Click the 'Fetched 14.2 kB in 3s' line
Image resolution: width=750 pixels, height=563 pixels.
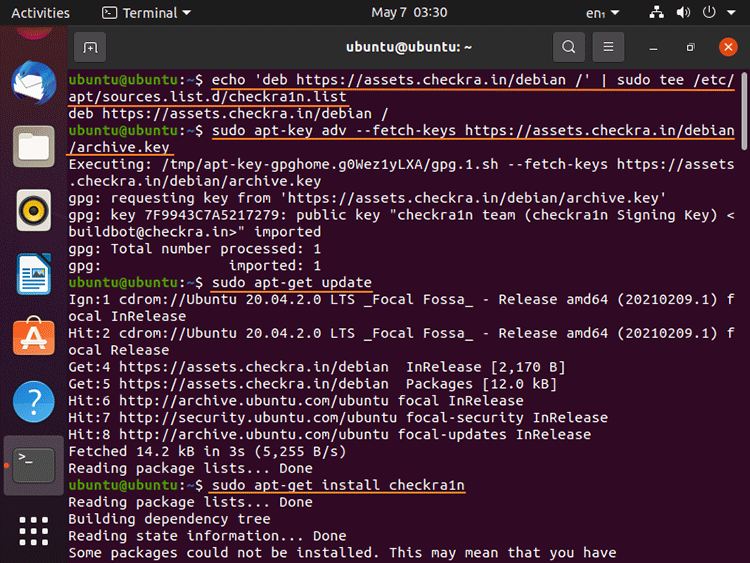[207, 452]
